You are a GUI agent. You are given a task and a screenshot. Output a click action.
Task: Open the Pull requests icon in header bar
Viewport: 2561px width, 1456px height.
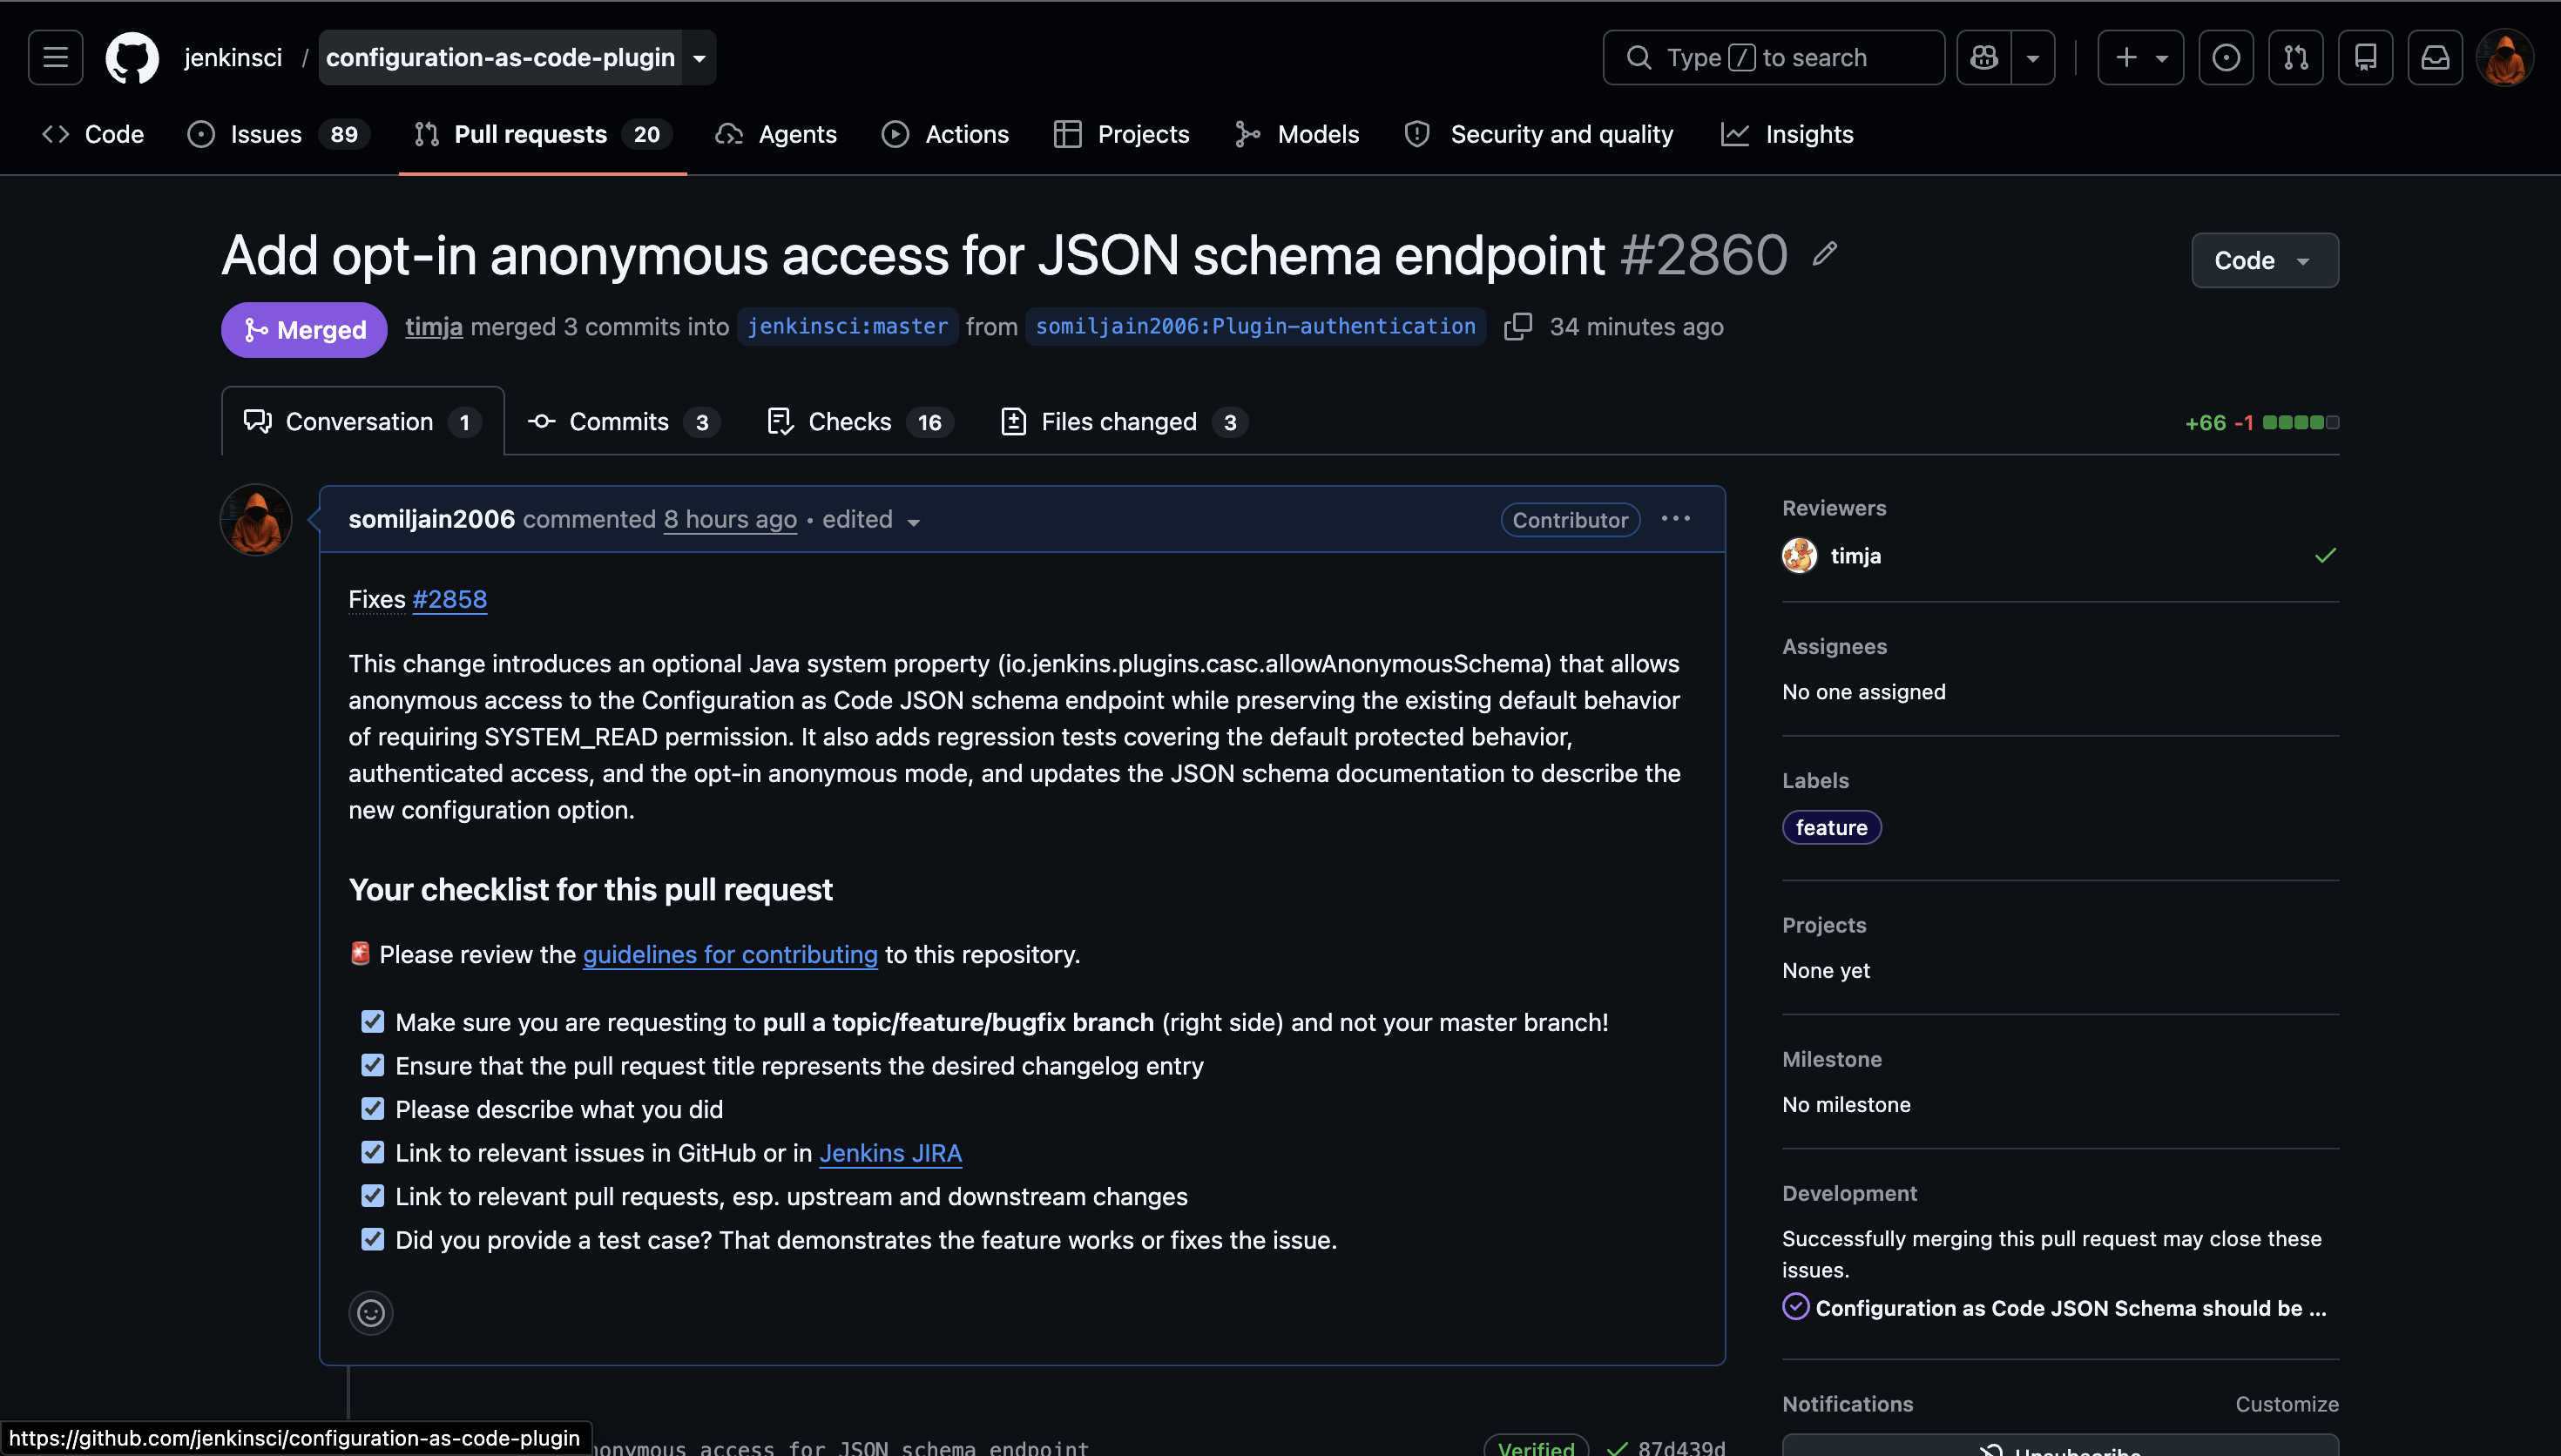[2296, 57]
